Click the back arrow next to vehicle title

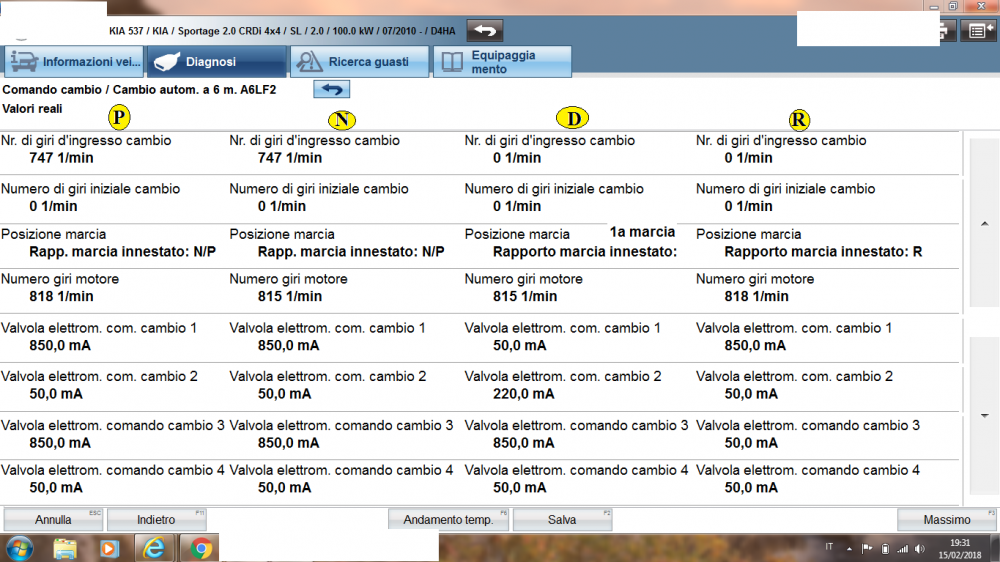(x=485, y=31)
